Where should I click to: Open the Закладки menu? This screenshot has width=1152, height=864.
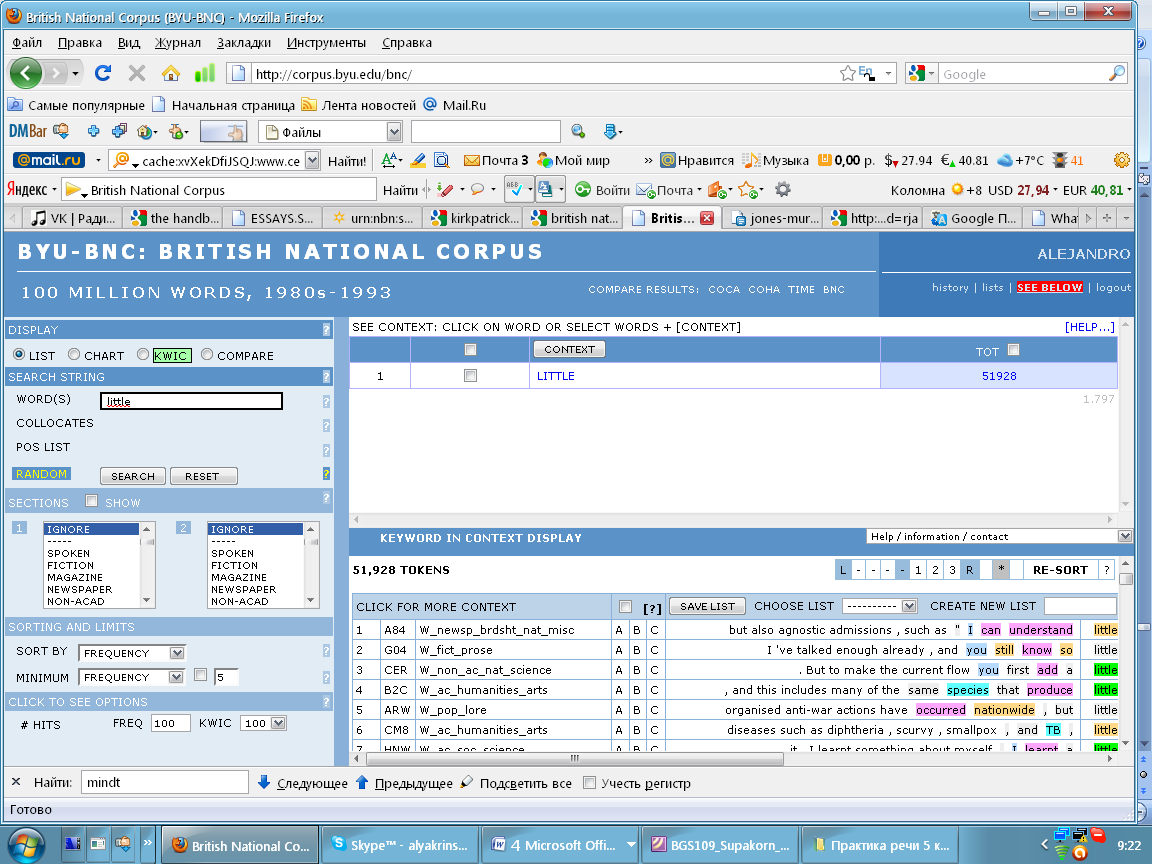(x=243, y=42)
